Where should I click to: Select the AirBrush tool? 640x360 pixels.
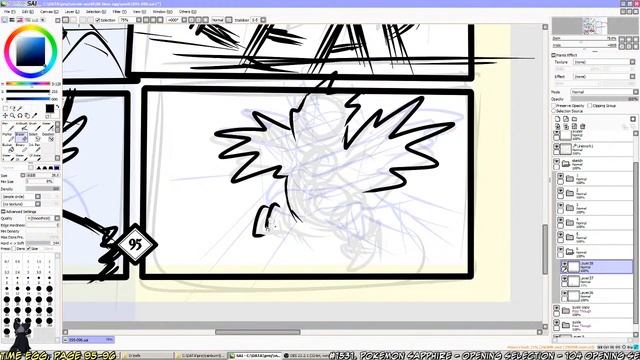click(21, 127)
